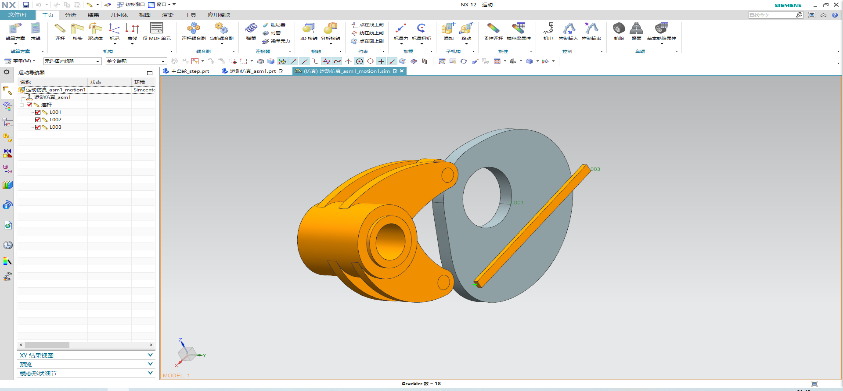
Task: Click the Environment column header in navigator
Action: click(x=144, y=82)
